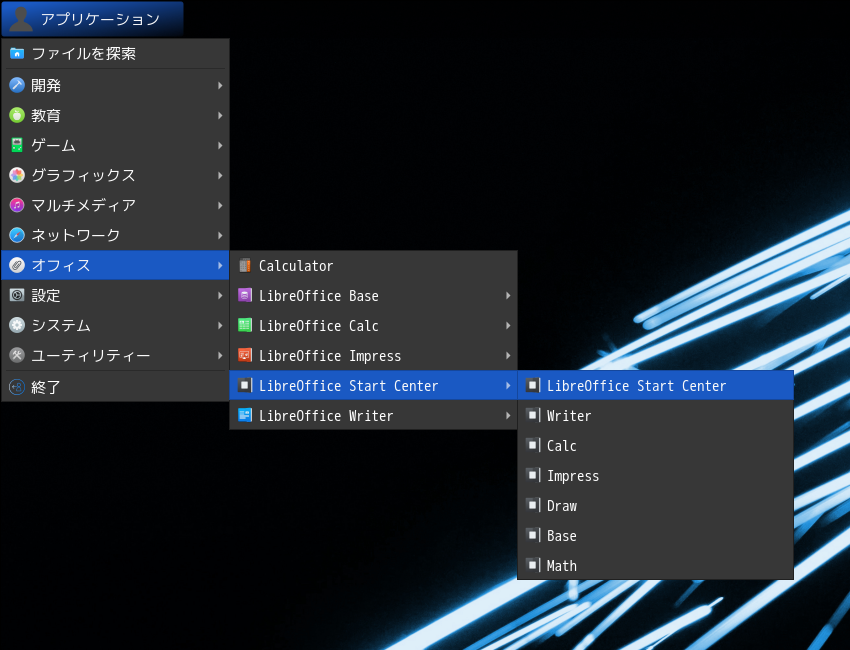Click the マルチメディア music note icon
The image size is (850, 650).
[x=17, y=205]
